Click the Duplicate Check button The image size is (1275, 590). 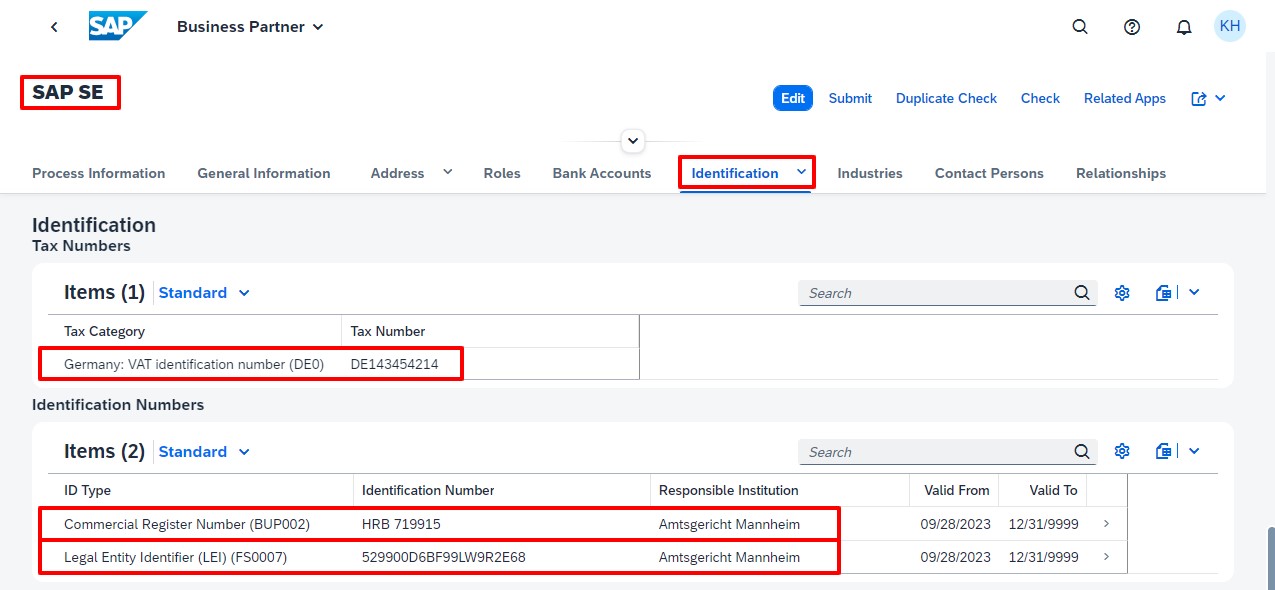946,98
